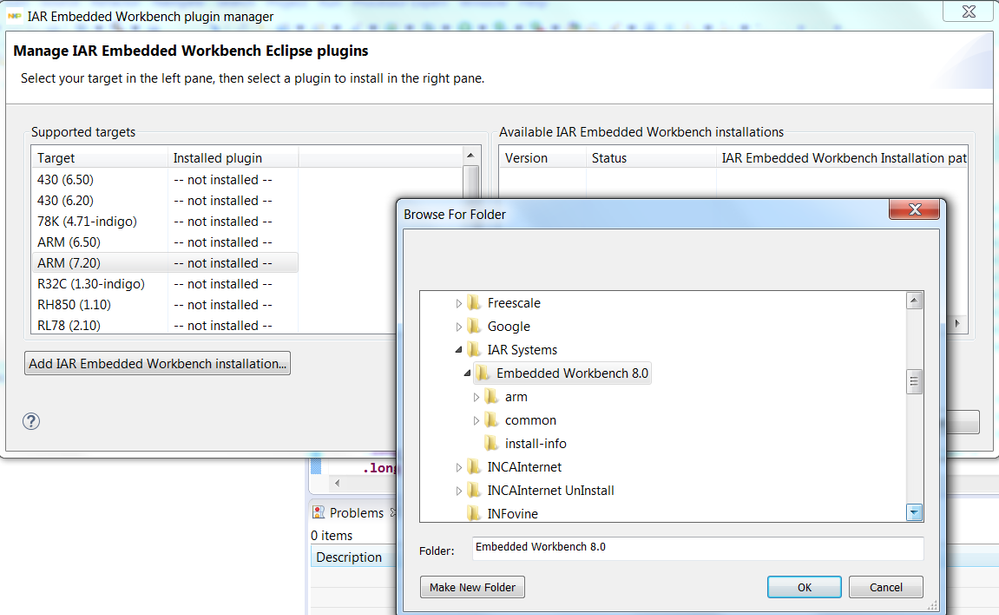This screenshot has height=615, width=999.
Task: Click the IAR Systems folder icon
Action: point(473,350)
